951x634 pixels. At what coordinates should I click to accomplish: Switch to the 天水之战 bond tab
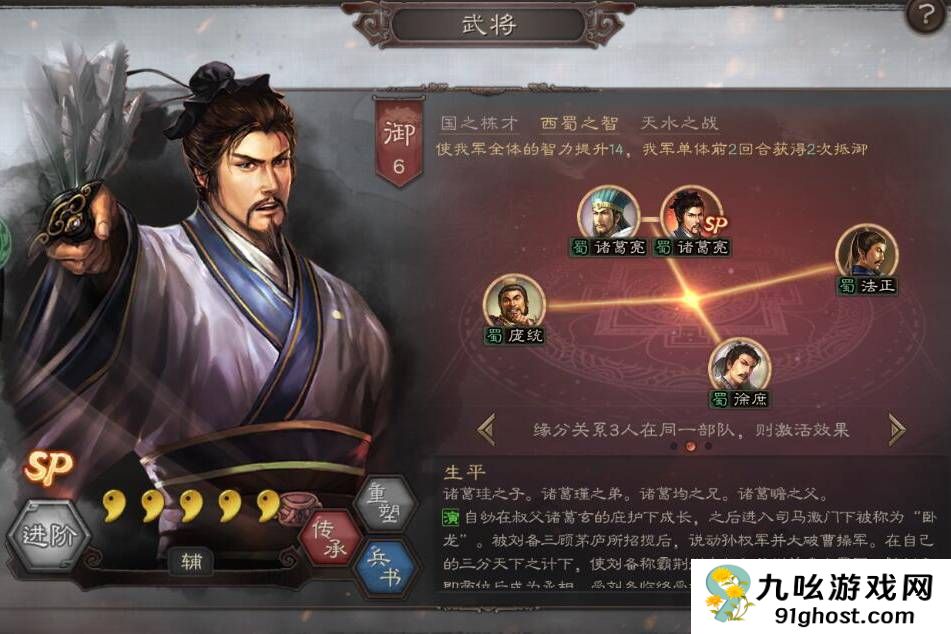pos(679,123)
